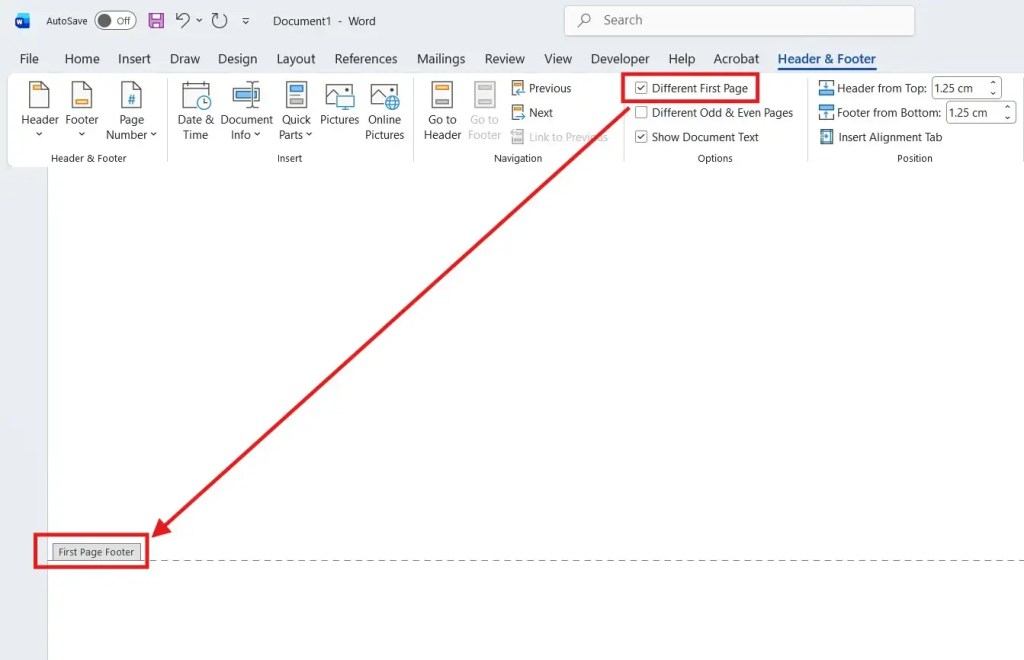Increase Header from Top using the stepper

pyautogui.click(x=993, y=82)
